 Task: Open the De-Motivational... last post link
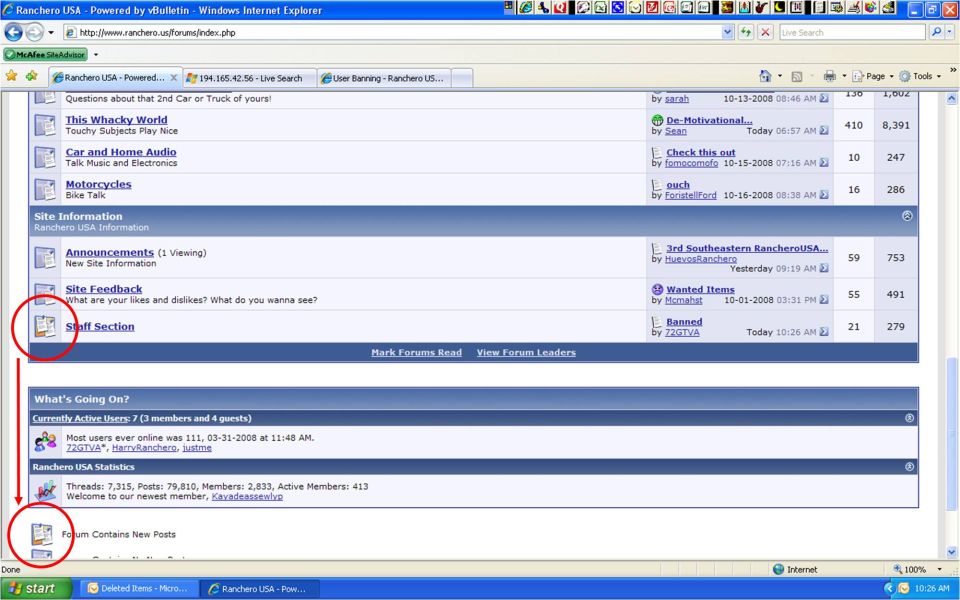click(x=709, y=120)
